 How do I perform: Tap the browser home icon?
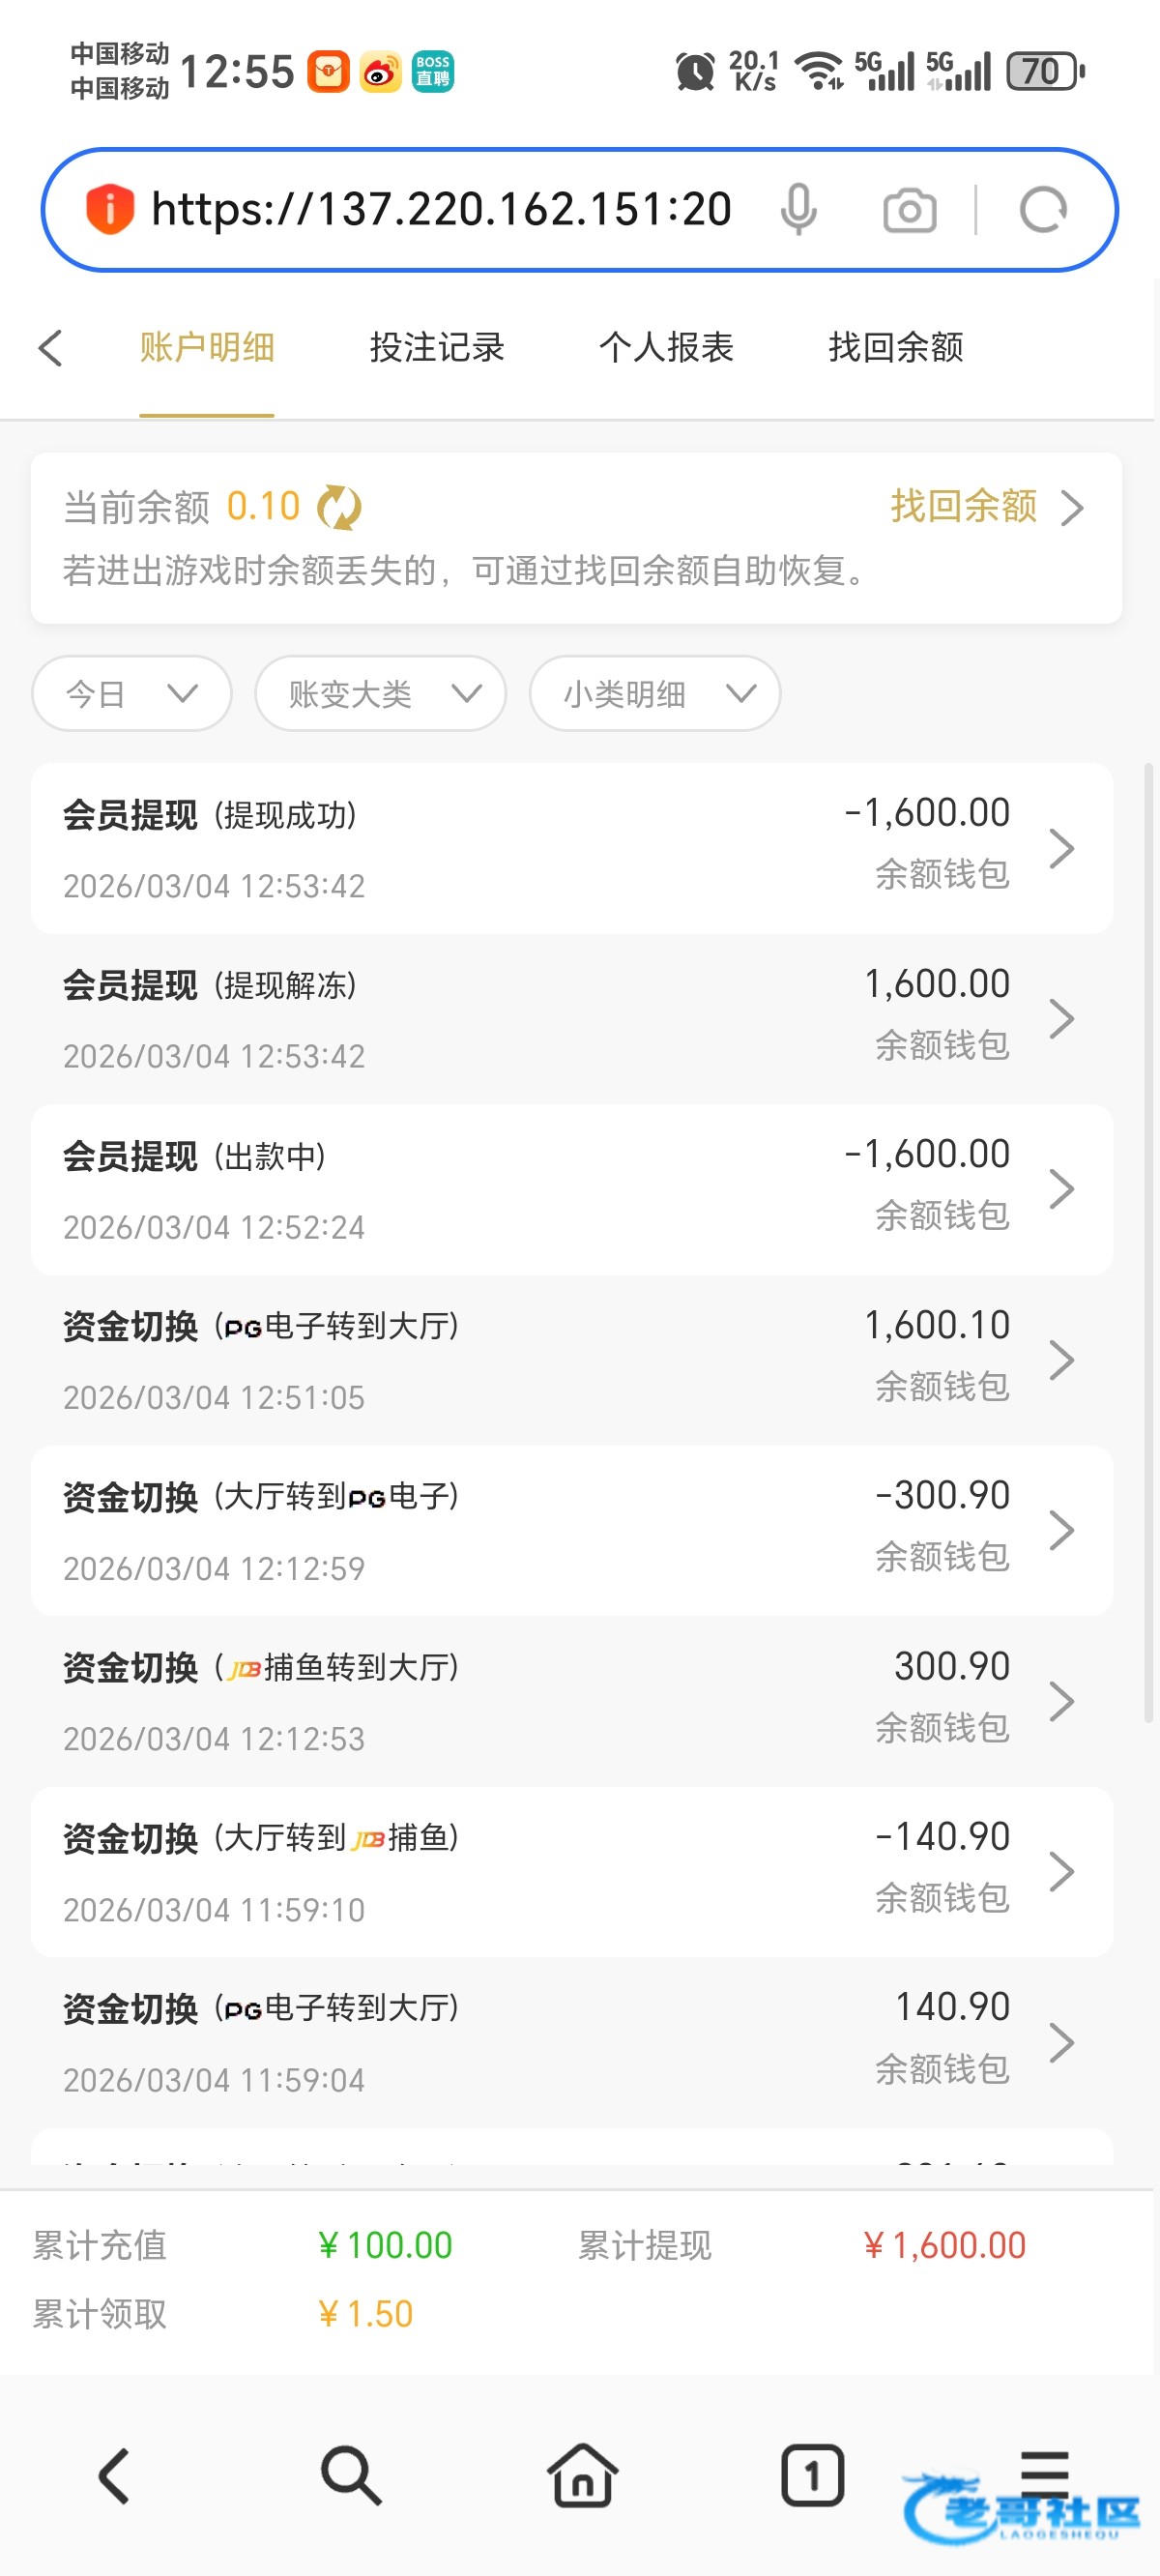[582, 2475]
